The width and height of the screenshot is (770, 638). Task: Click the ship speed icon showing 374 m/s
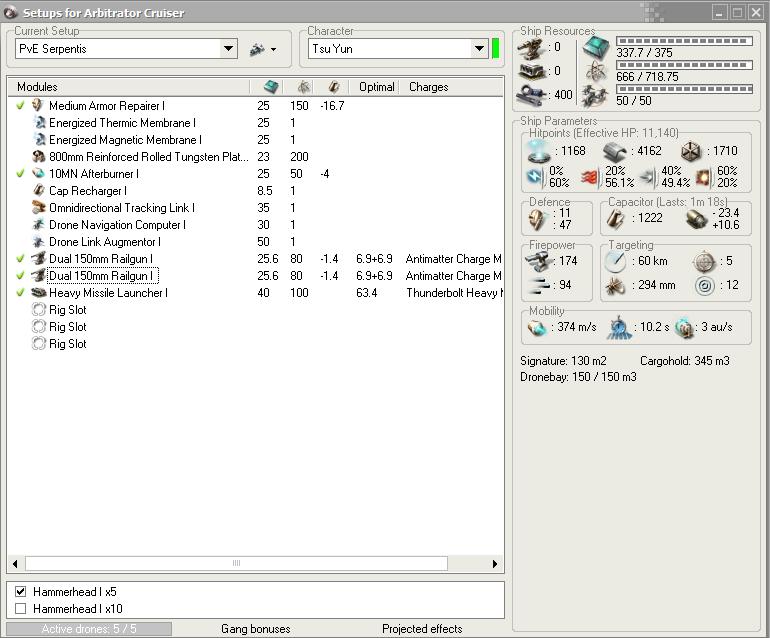coord(537,328)
